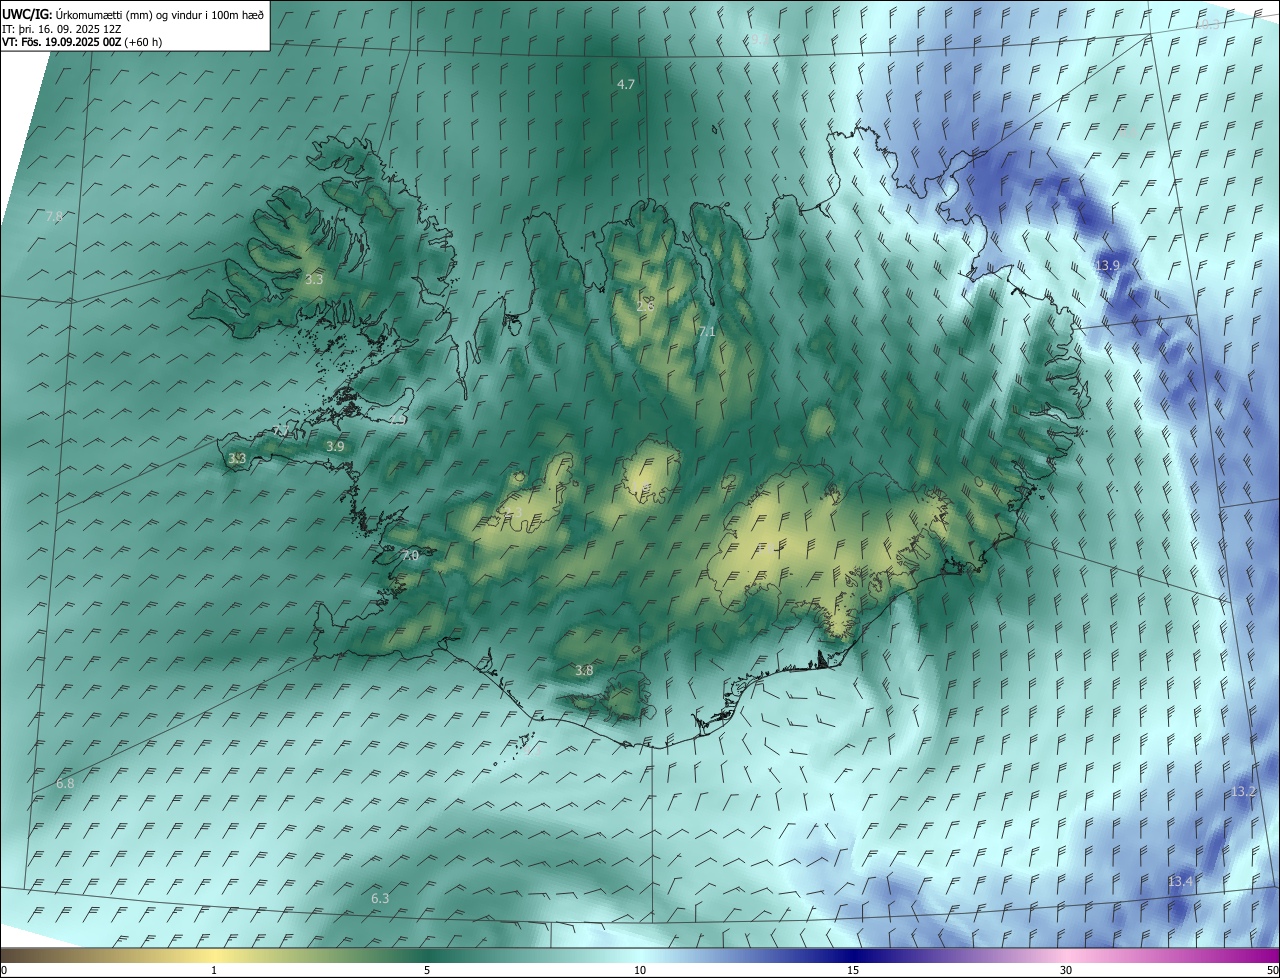Screen dimensions: 1280x978
Task: Click the 7.1 value label on the map
Action: 707,331
